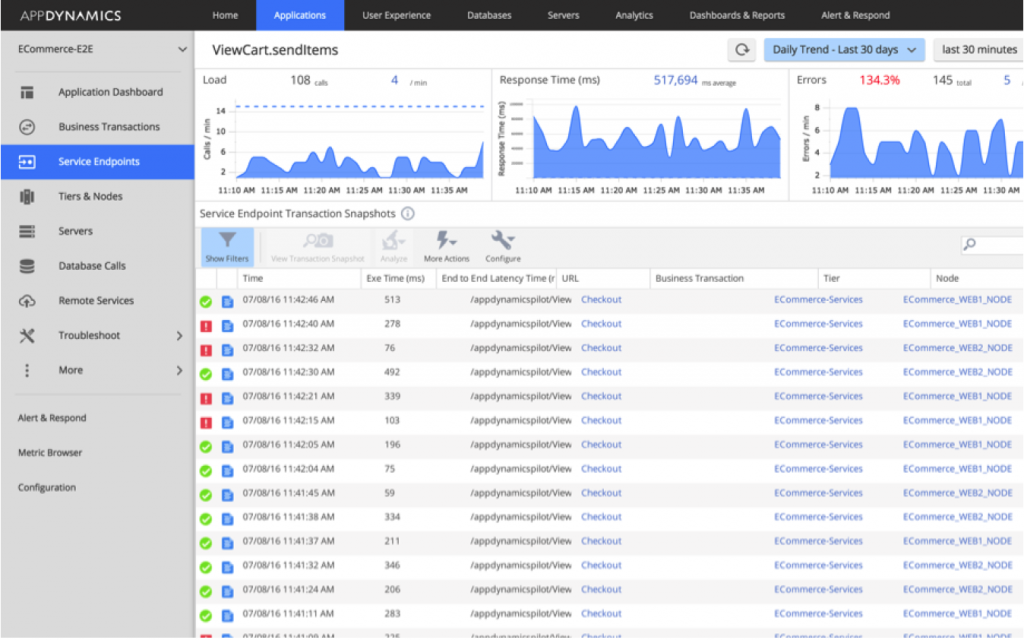Open the ECommerce-E2E application dropdown
Screen dimensions: 1024x640
click(102, 50)
